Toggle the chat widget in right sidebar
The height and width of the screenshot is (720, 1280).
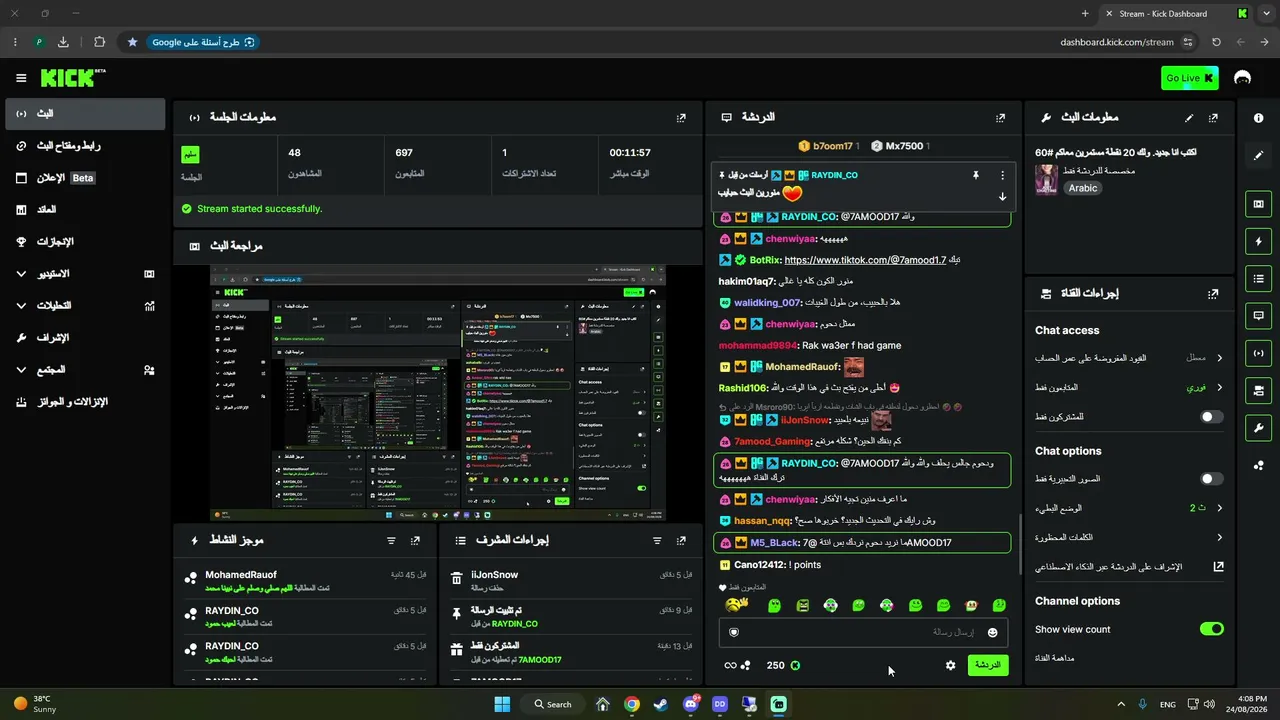[x=1258, y=315]
